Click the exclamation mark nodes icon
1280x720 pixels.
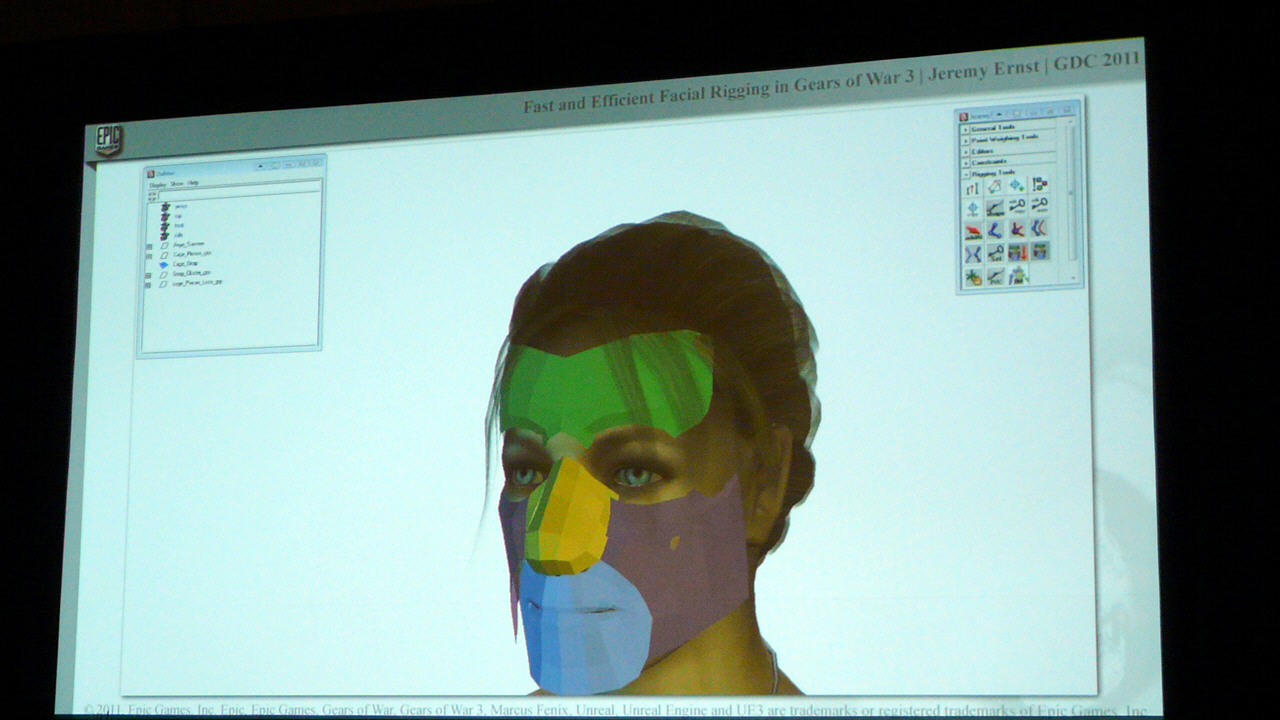click(1040, 184)
